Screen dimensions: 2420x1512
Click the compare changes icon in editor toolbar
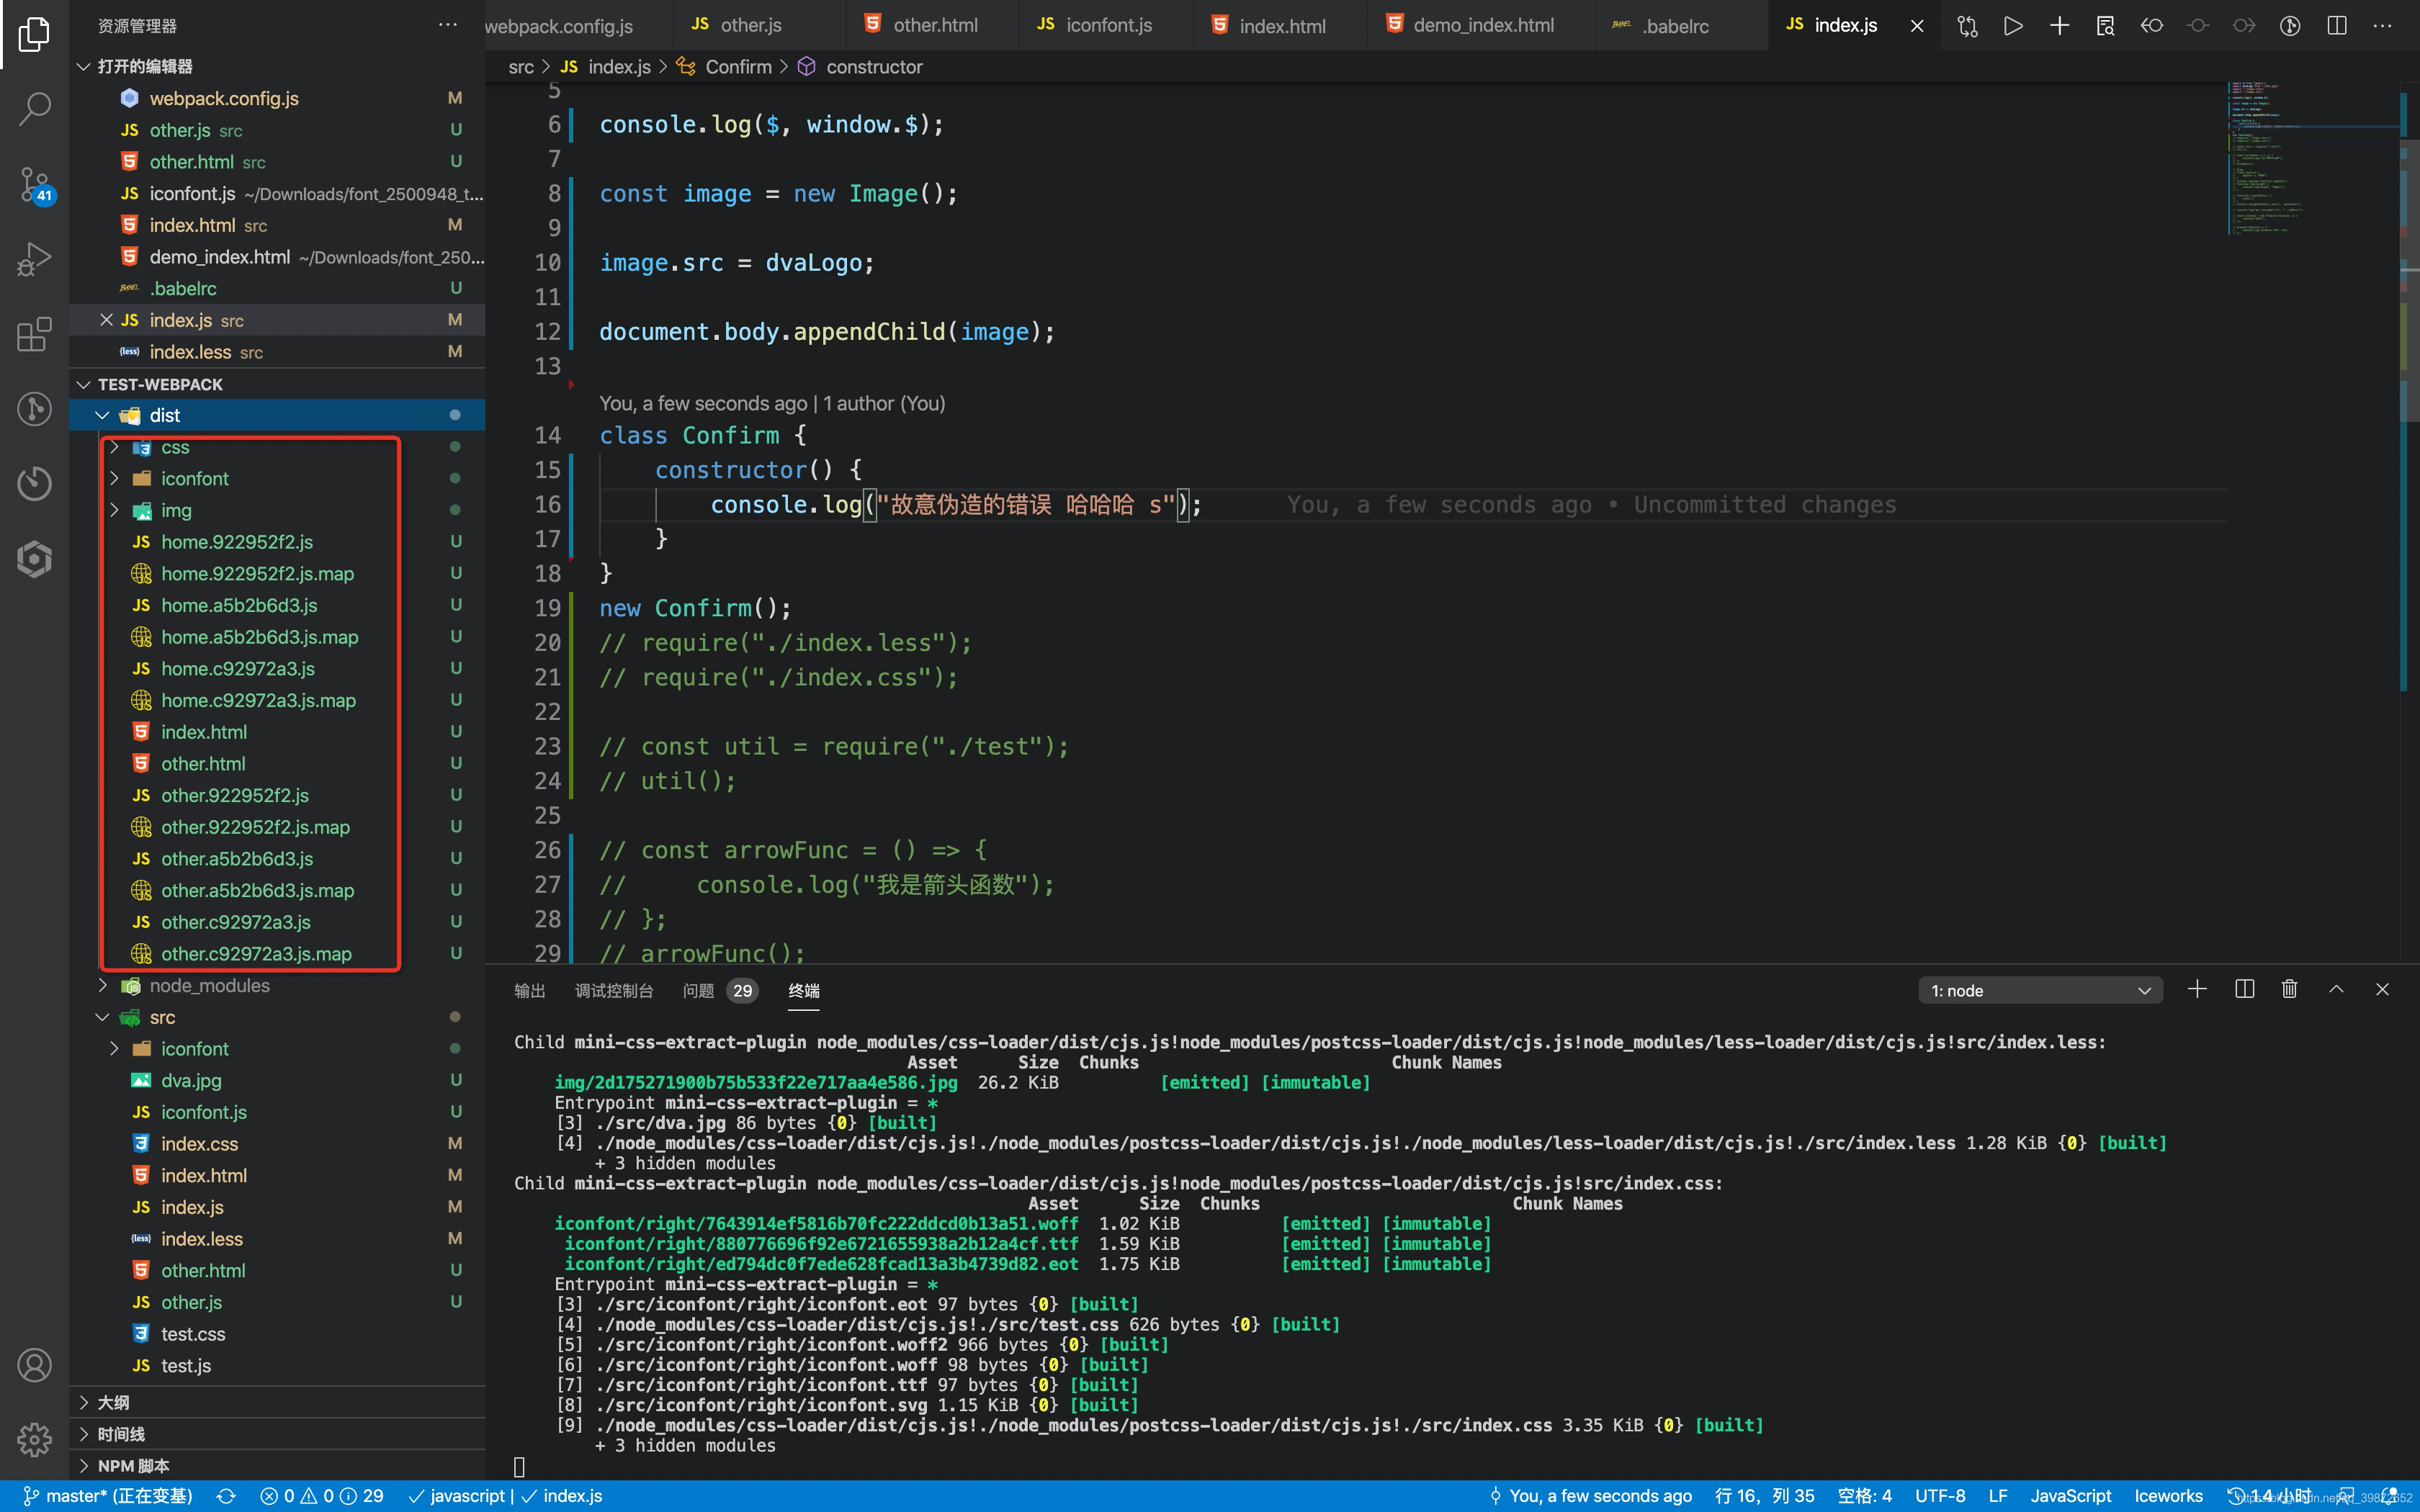[x=1967, y=26]
